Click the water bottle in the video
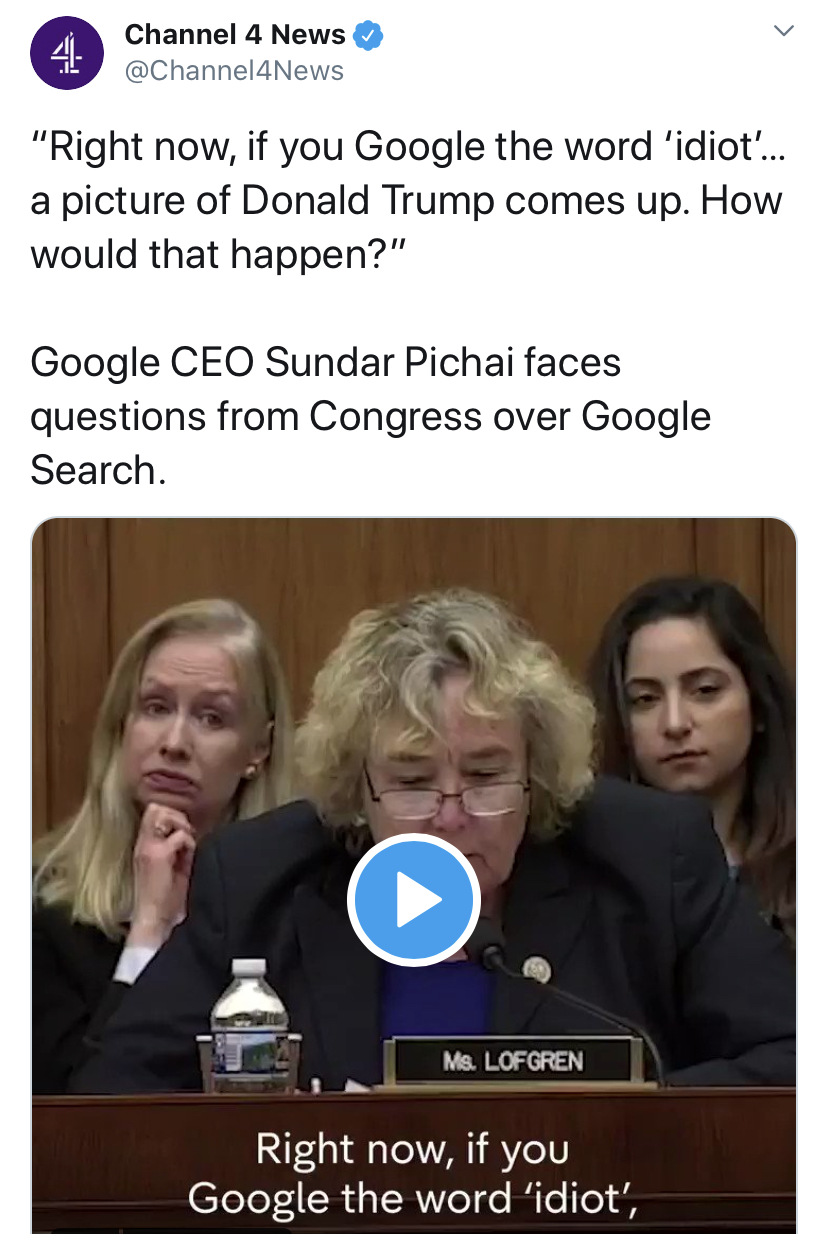Viewport: 828px width, 1234px height. click(x=249, y=1024)
